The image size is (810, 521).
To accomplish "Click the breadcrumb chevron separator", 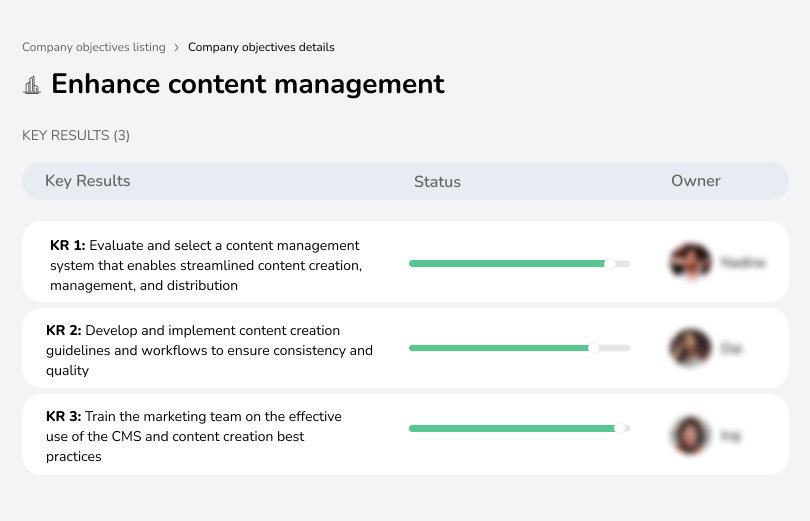I will click(x=177, y=48).
